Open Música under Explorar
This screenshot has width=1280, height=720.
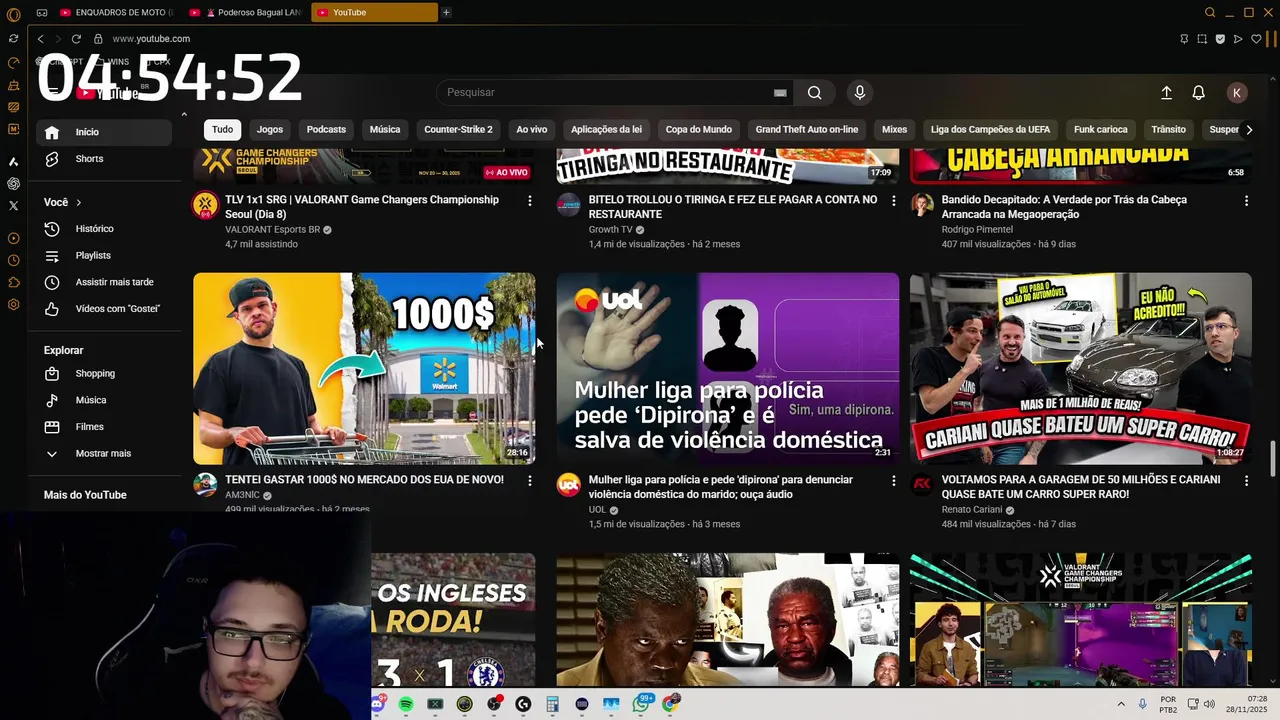point(104,400)
